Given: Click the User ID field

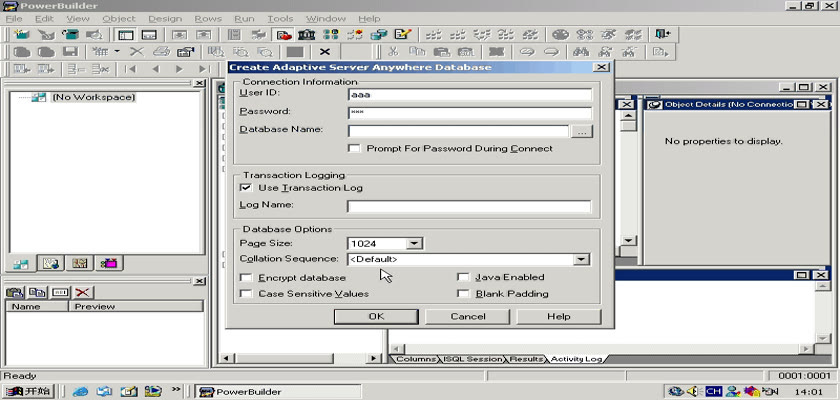Looking at the screenshot, I should pos(470,95).
